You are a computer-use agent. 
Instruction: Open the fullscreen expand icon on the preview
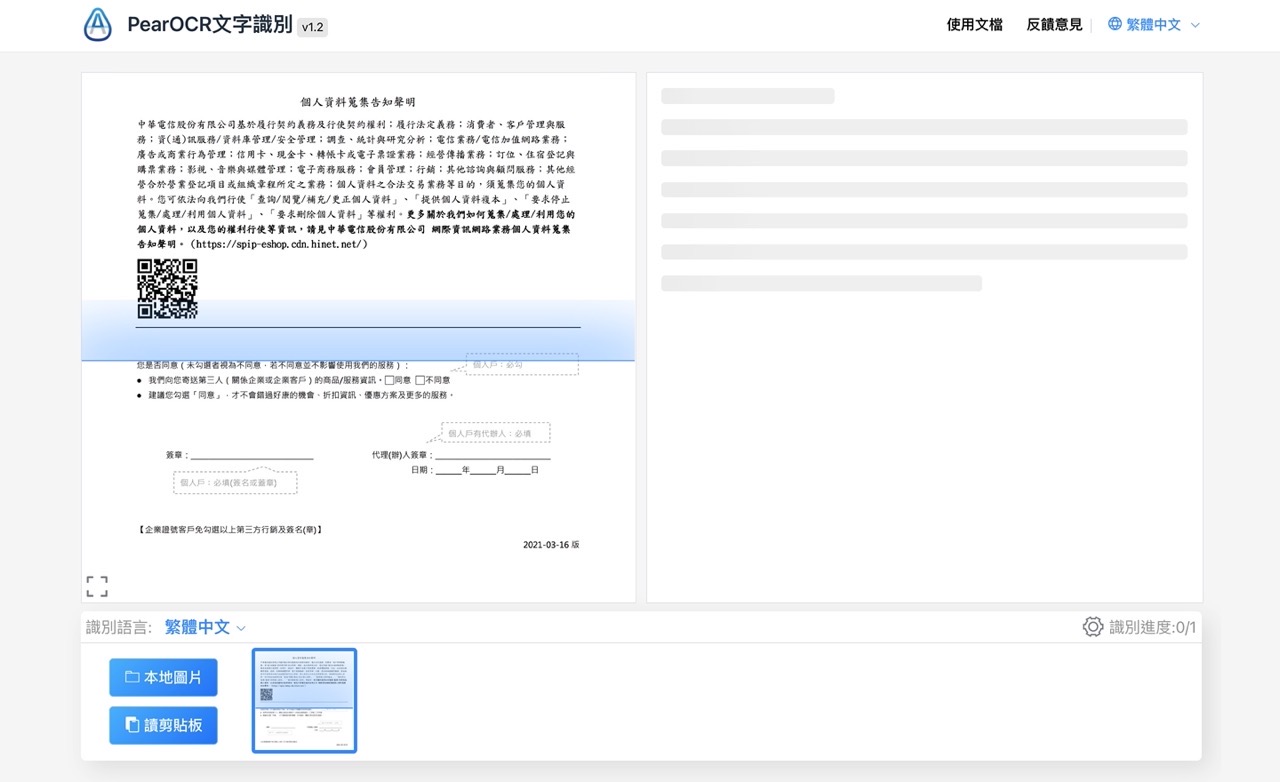pyautogui.click(x=97, y=586)
